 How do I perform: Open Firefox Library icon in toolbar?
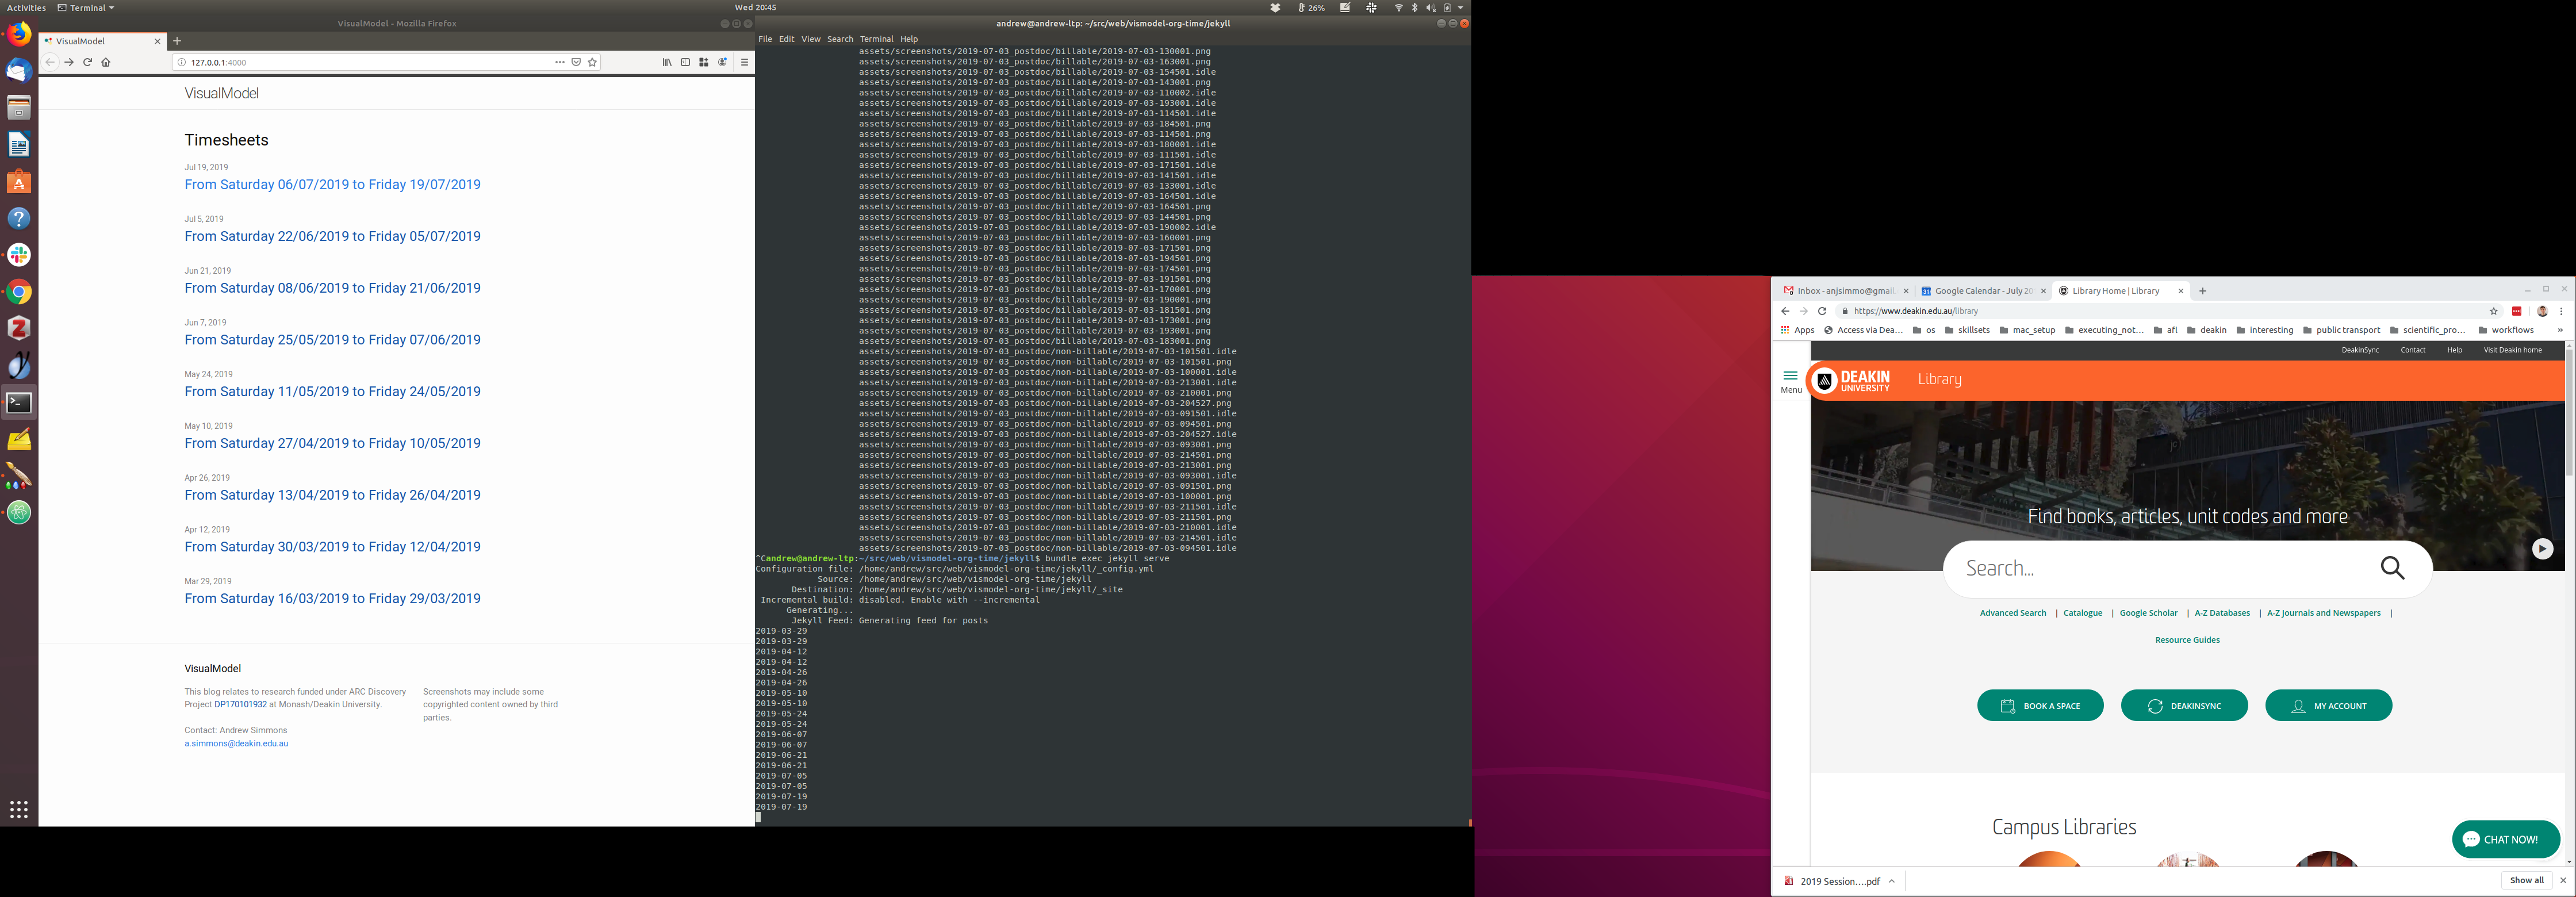(x=667, y=62)
